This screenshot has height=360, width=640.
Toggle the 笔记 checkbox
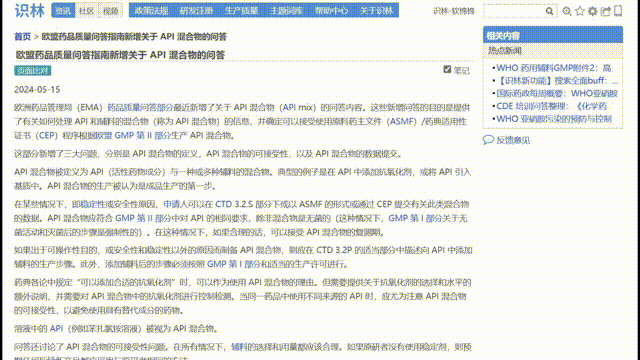click(447, 70)
